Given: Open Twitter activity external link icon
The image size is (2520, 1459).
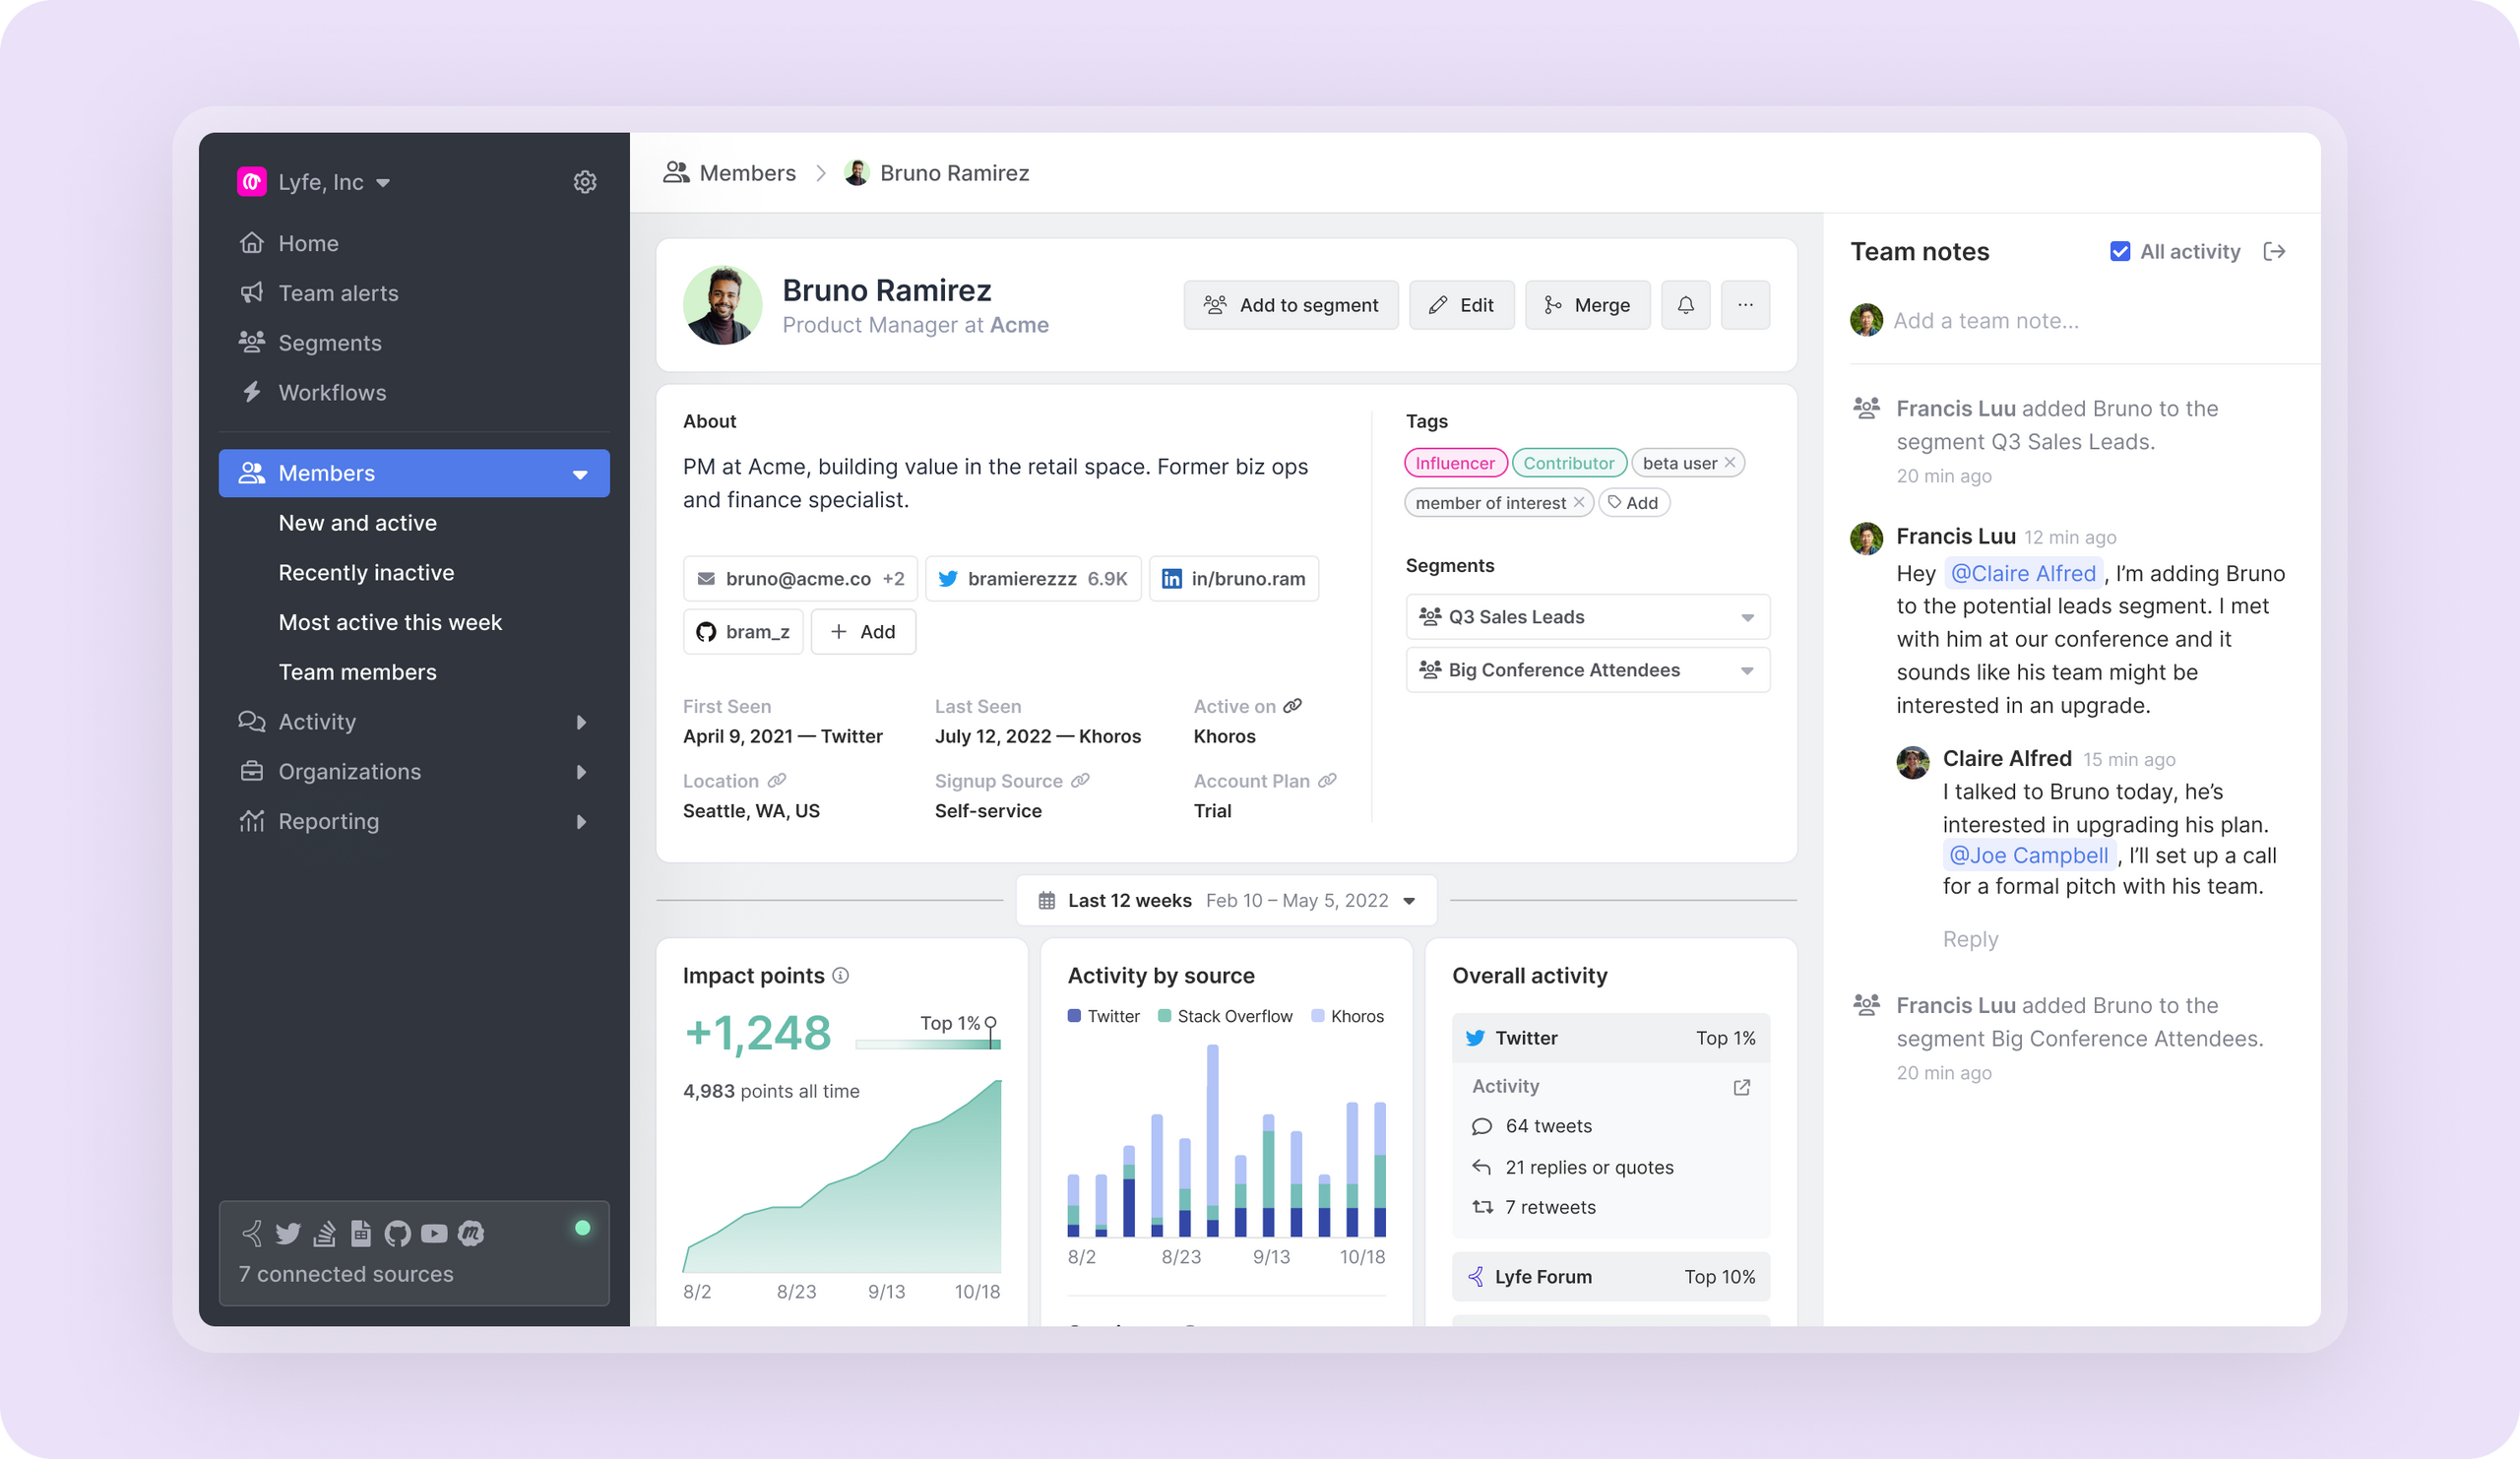Looking at the screenshot, I should tap(1741, 1087).
